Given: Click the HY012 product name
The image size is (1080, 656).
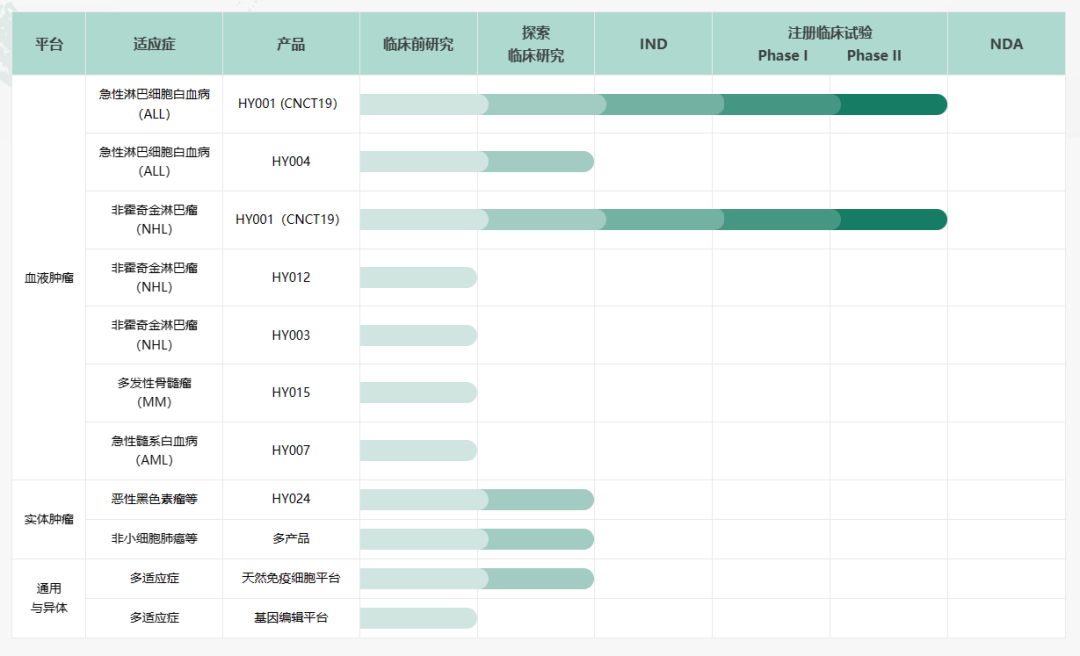Looking at the screenshot, I should click(291, 277).
